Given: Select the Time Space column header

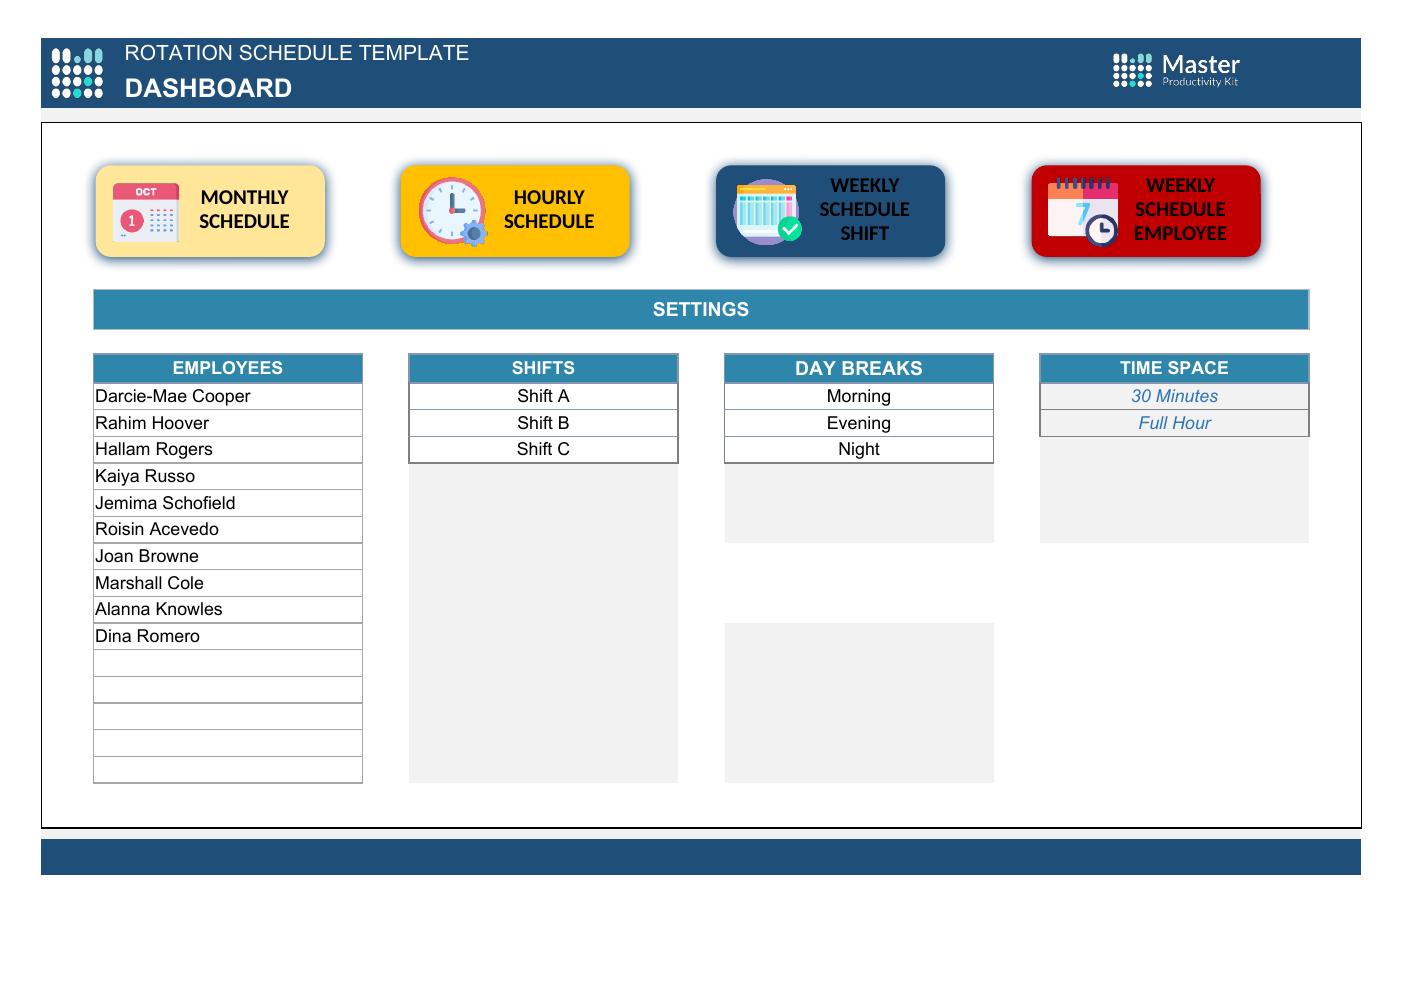Looking at the screenshot, I should coord(1174,368).
